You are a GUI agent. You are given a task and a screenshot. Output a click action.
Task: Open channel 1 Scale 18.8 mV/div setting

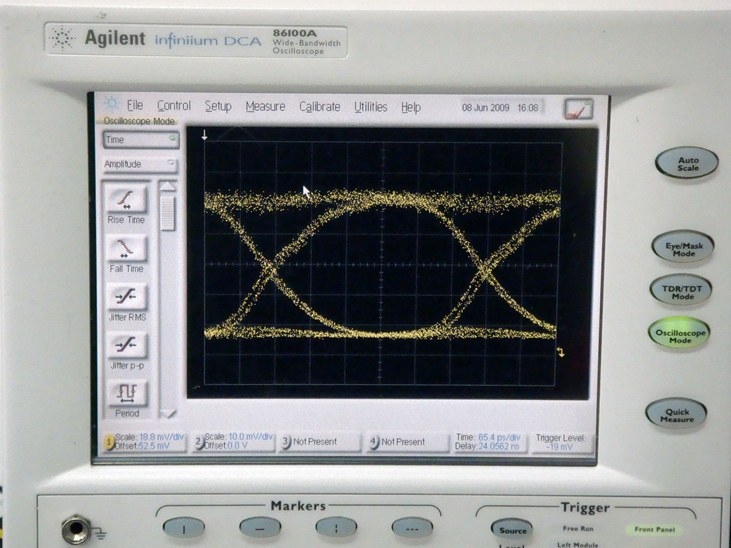pyautogui.click(x=150, y=437)
